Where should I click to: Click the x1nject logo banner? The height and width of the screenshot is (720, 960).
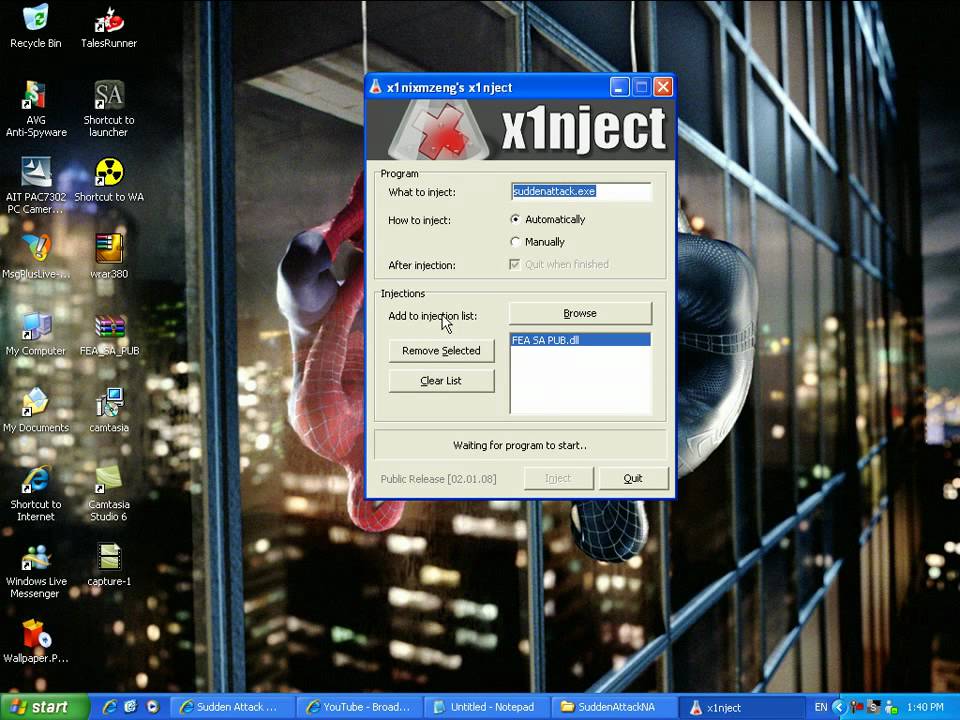click(521, 130)
